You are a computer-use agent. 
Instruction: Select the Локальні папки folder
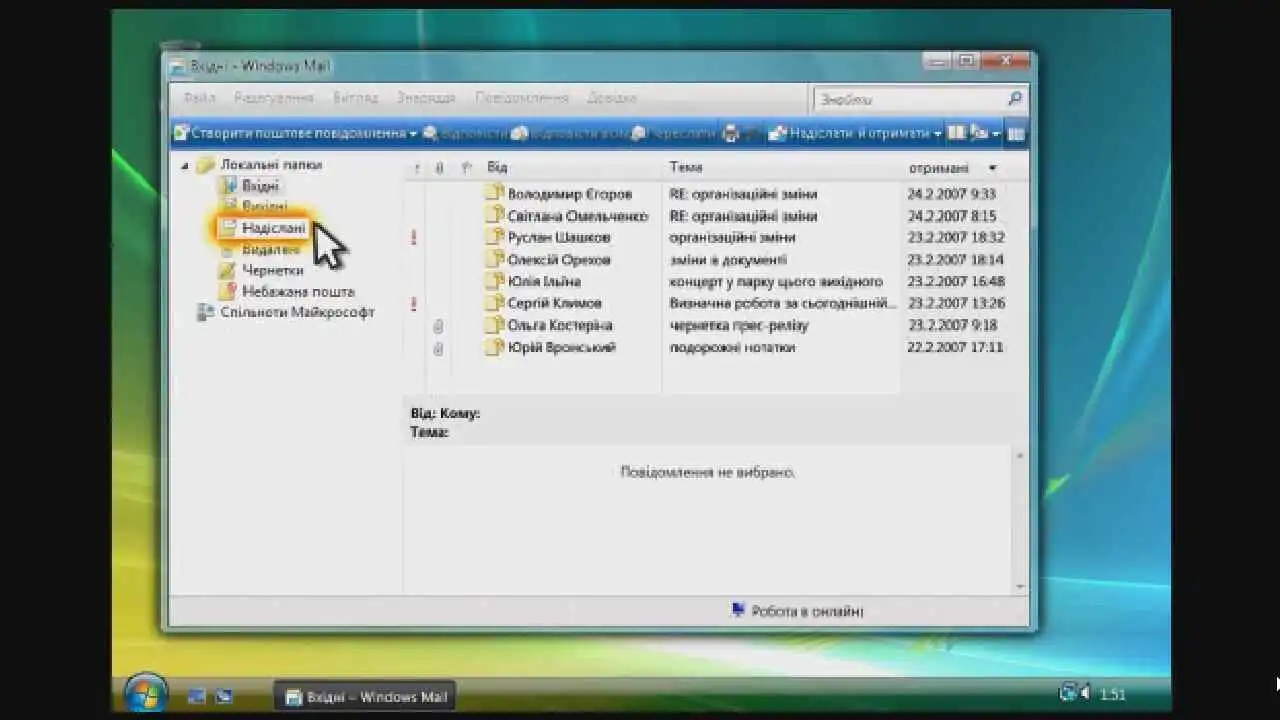click(x=271, y=165)
